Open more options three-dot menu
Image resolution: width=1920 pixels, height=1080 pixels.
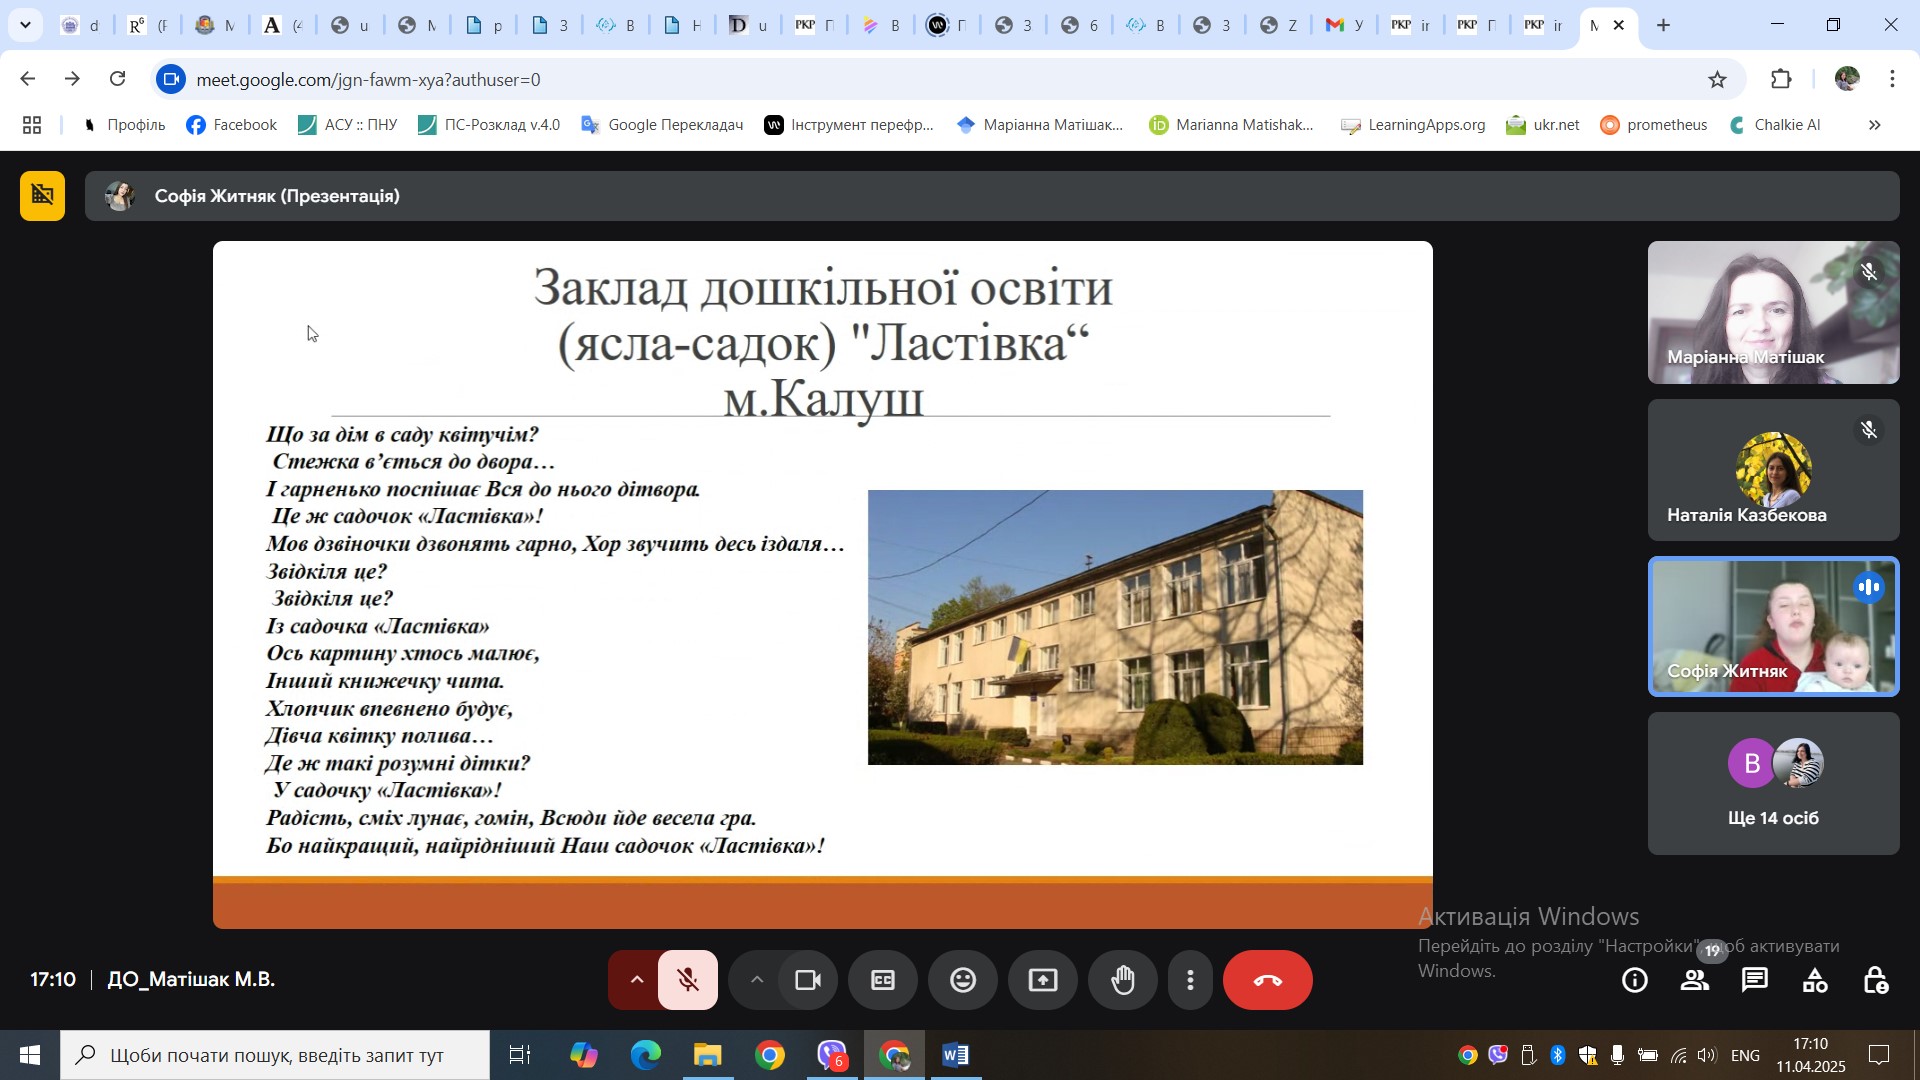click(x=1190, y=981)
